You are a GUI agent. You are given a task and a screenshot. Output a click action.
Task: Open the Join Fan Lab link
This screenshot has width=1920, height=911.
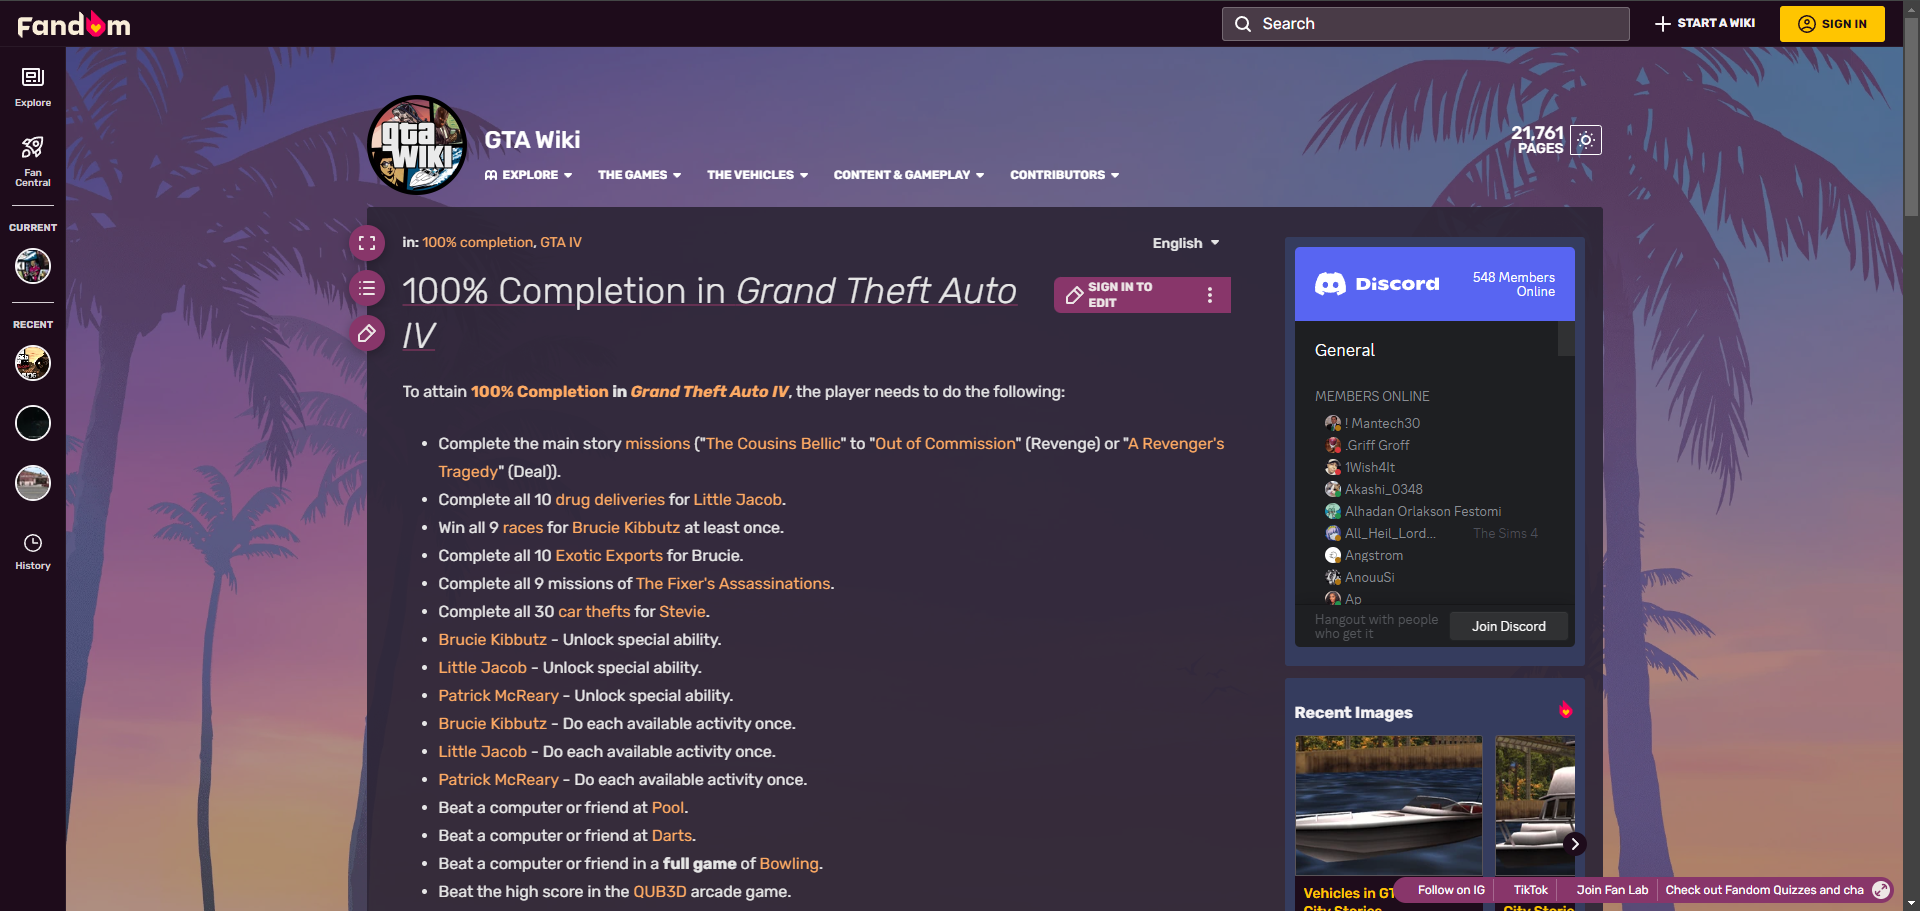1612,890
